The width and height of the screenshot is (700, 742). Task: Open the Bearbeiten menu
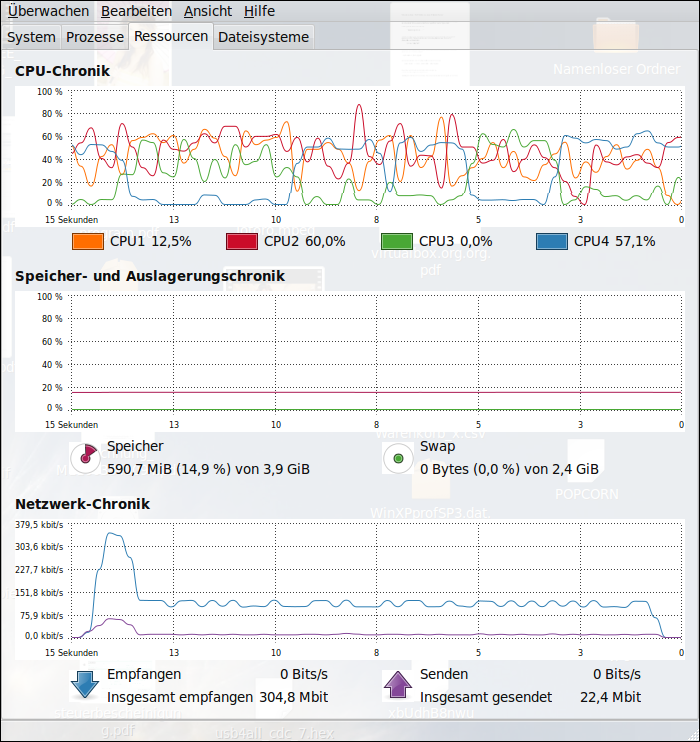tap(137, 11)
